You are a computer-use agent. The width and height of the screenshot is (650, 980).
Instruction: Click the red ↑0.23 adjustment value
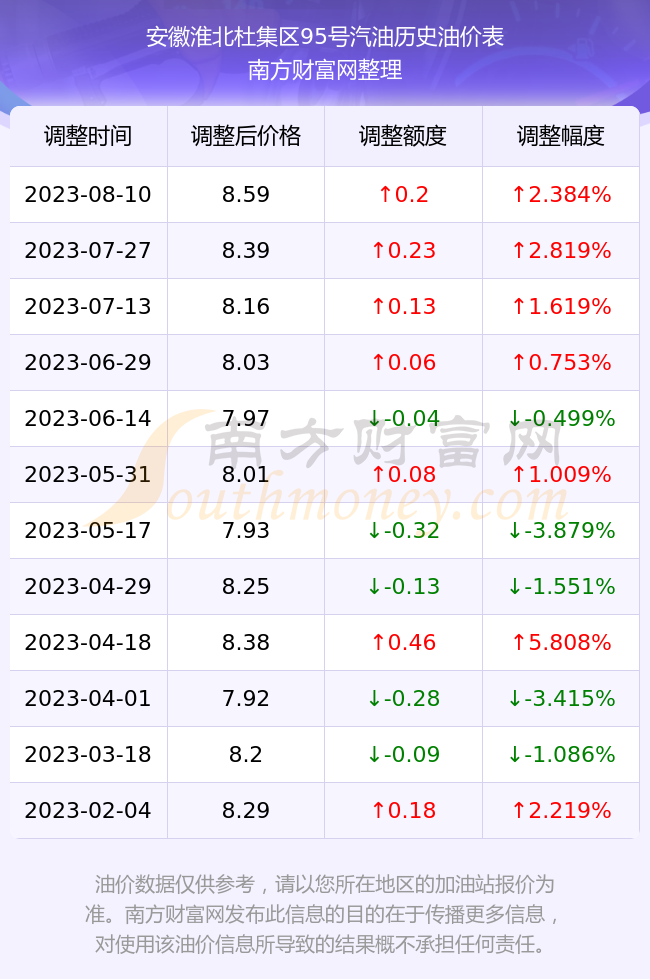[403, 251]
